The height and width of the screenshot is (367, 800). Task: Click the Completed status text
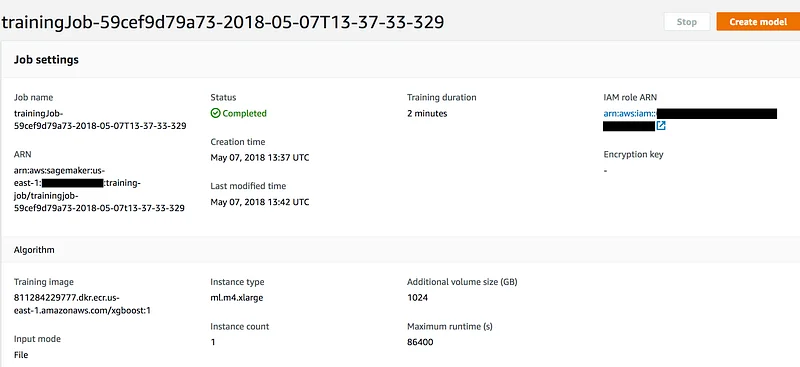coord(244,113)
